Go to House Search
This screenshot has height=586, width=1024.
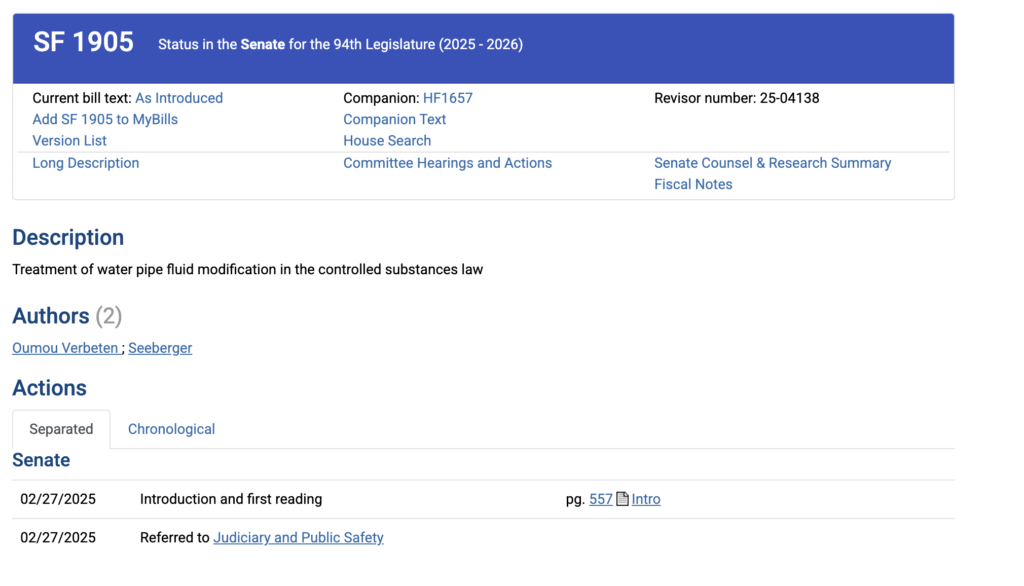387,141
